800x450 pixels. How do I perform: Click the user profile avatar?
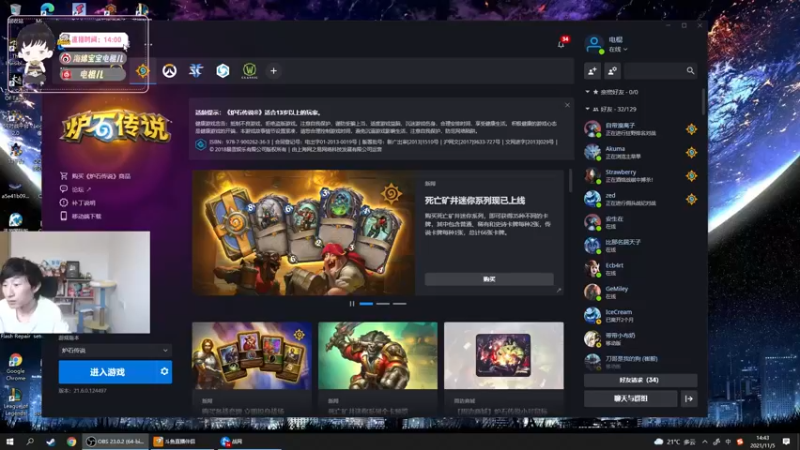tap(594, 44)
